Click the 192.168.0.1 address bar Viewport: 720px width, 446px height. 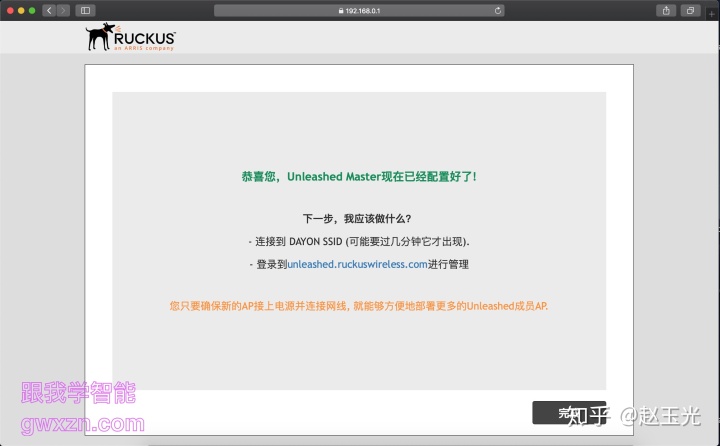coord(359,11)
